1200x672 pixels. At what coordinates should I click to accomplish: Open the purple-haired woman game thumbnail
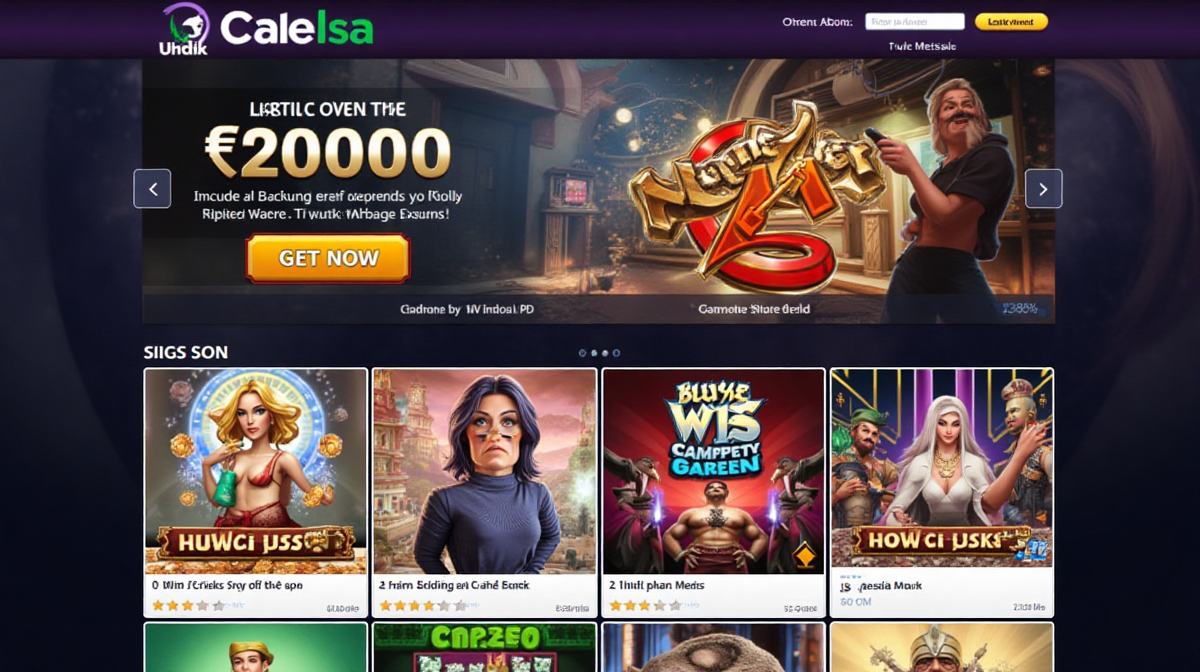(x=485, y=471)
